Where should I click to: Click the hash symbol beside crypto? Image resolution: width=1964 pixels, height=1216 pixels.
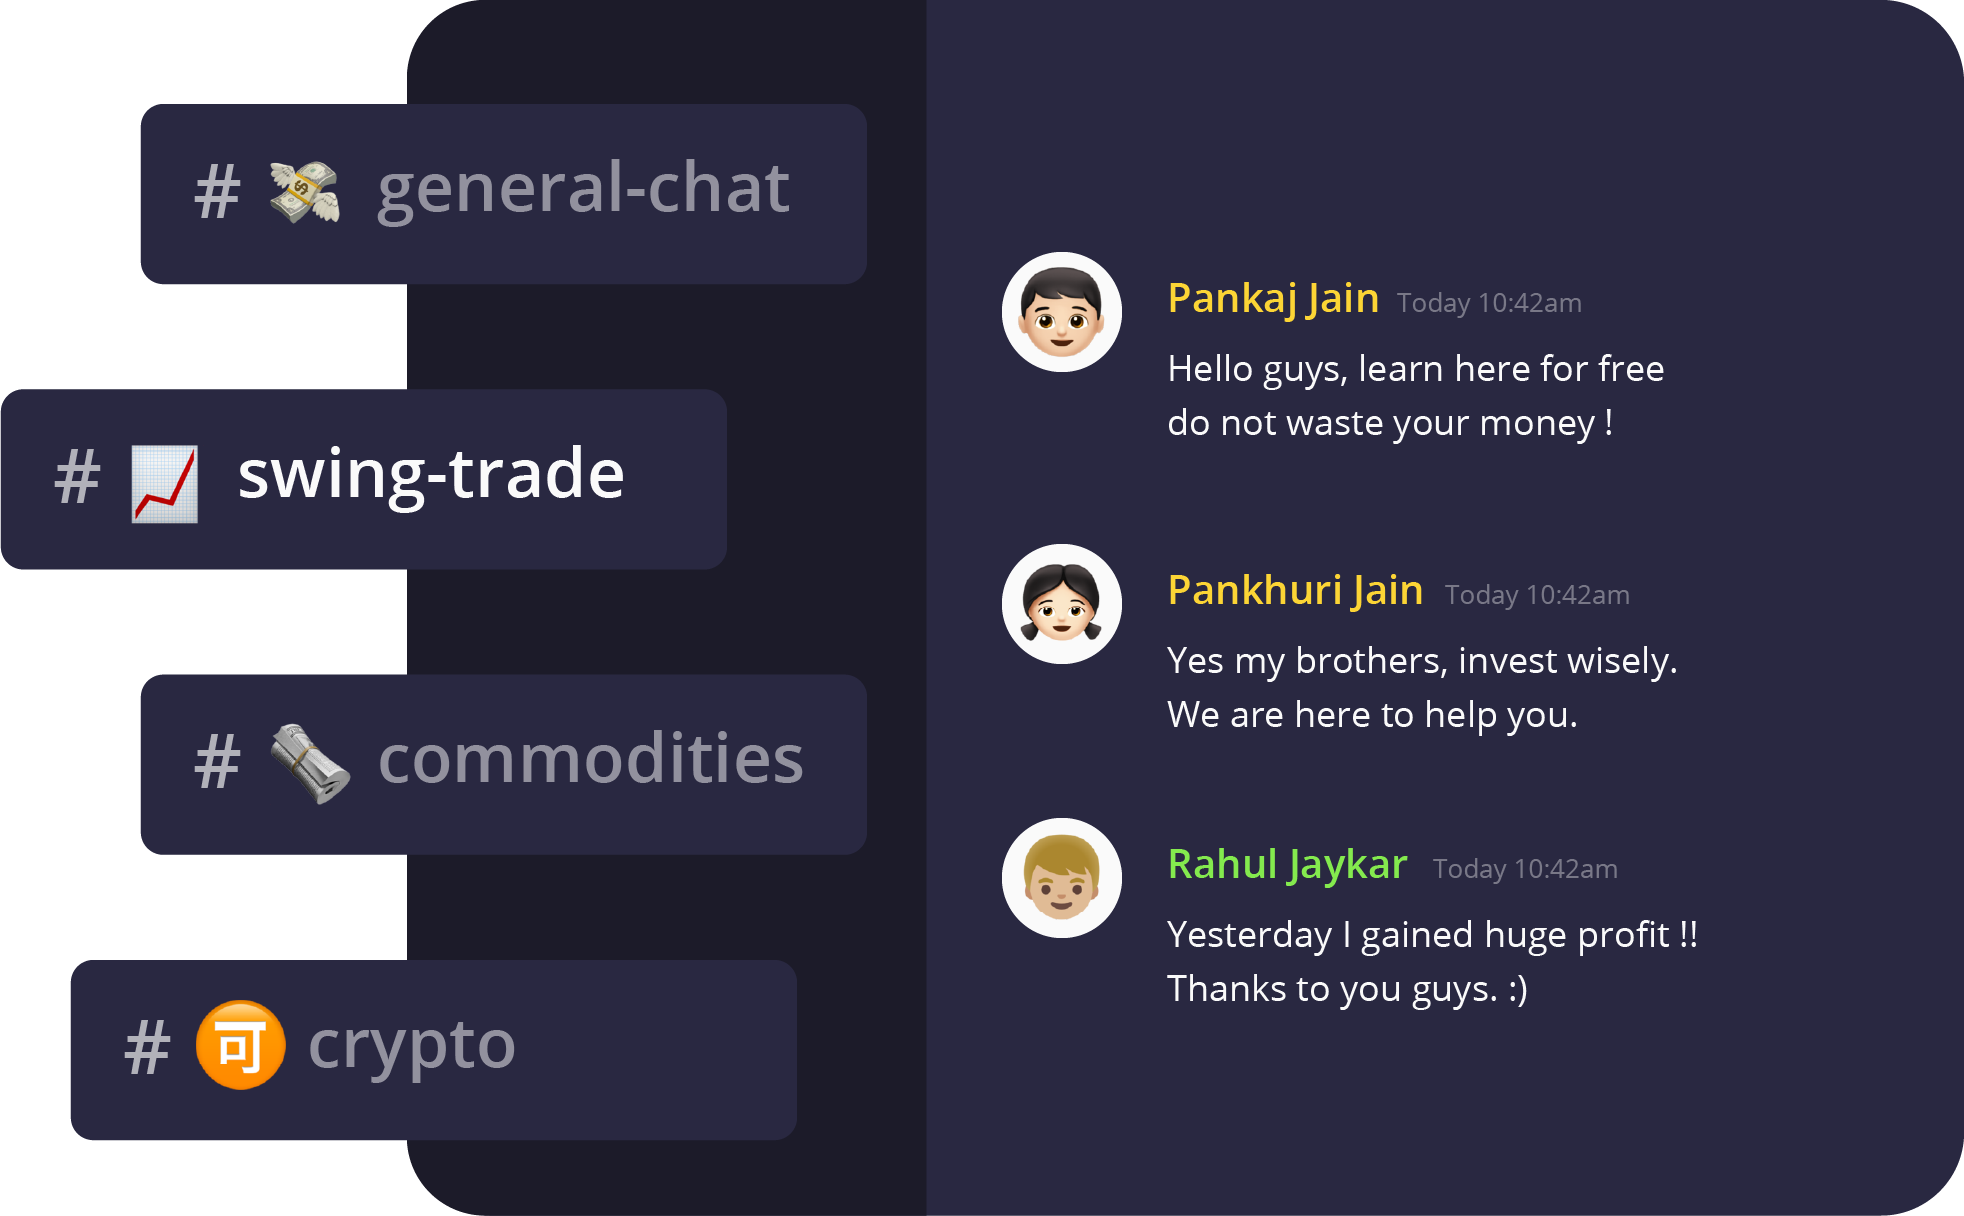(147, 1049)
